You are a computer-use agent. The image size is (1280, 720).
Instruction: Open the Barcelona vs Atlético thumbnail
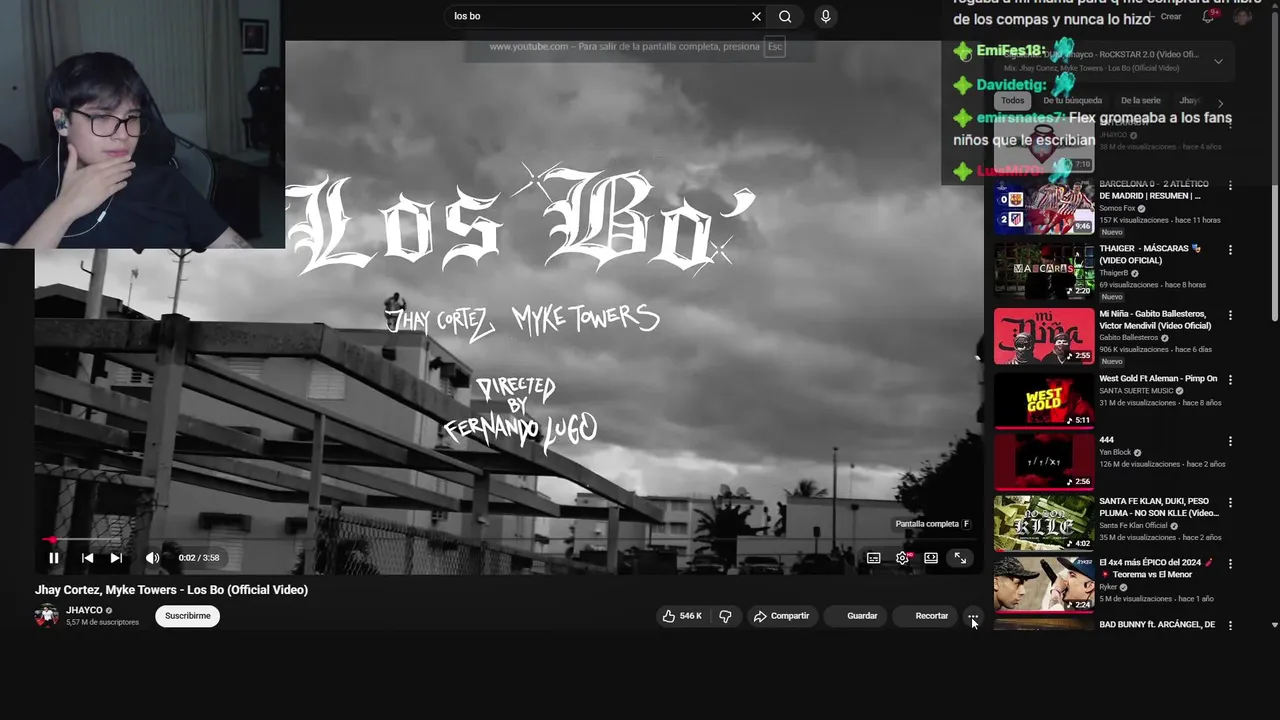click(1044, 206)
